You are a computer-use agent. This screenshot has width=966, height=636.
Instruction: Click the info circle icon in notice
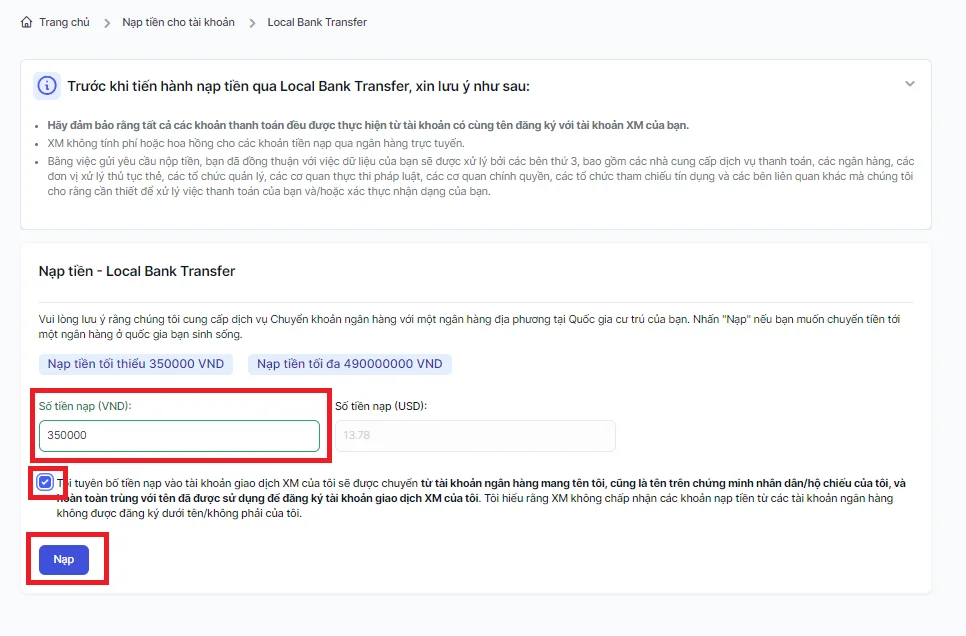tap(47, 86)
